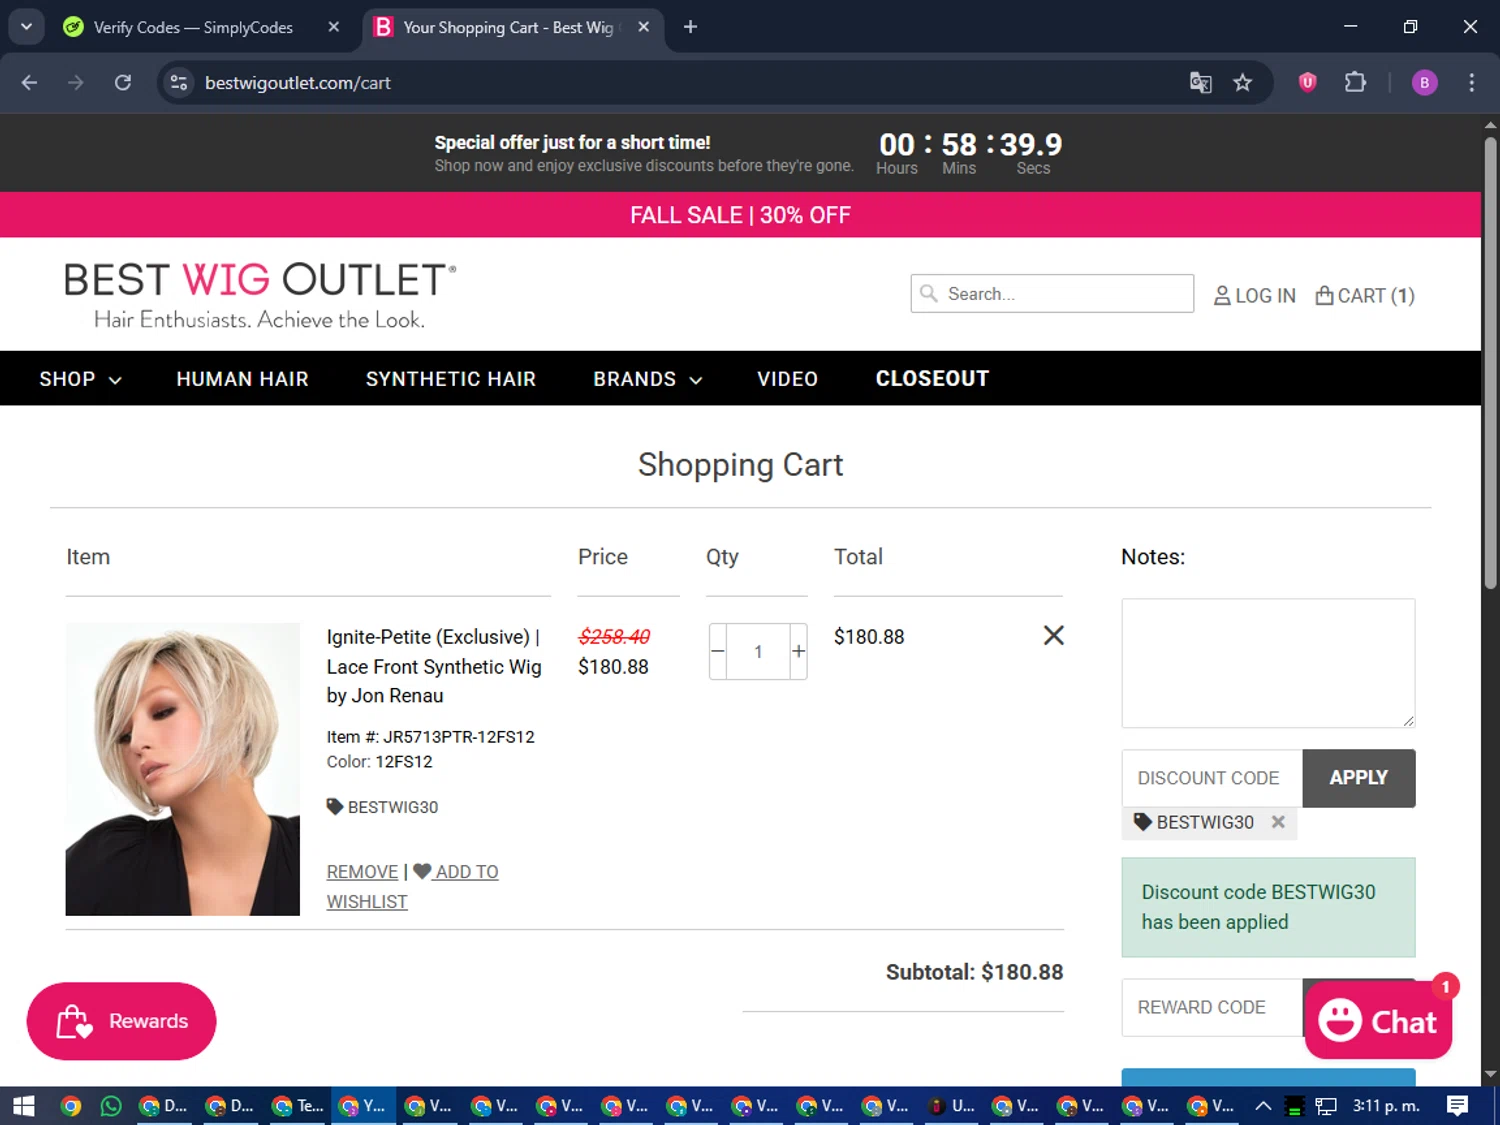Screen dimensions: 1500x1125
Task: Click the magnifier icon in the search box
Action: 929,293
